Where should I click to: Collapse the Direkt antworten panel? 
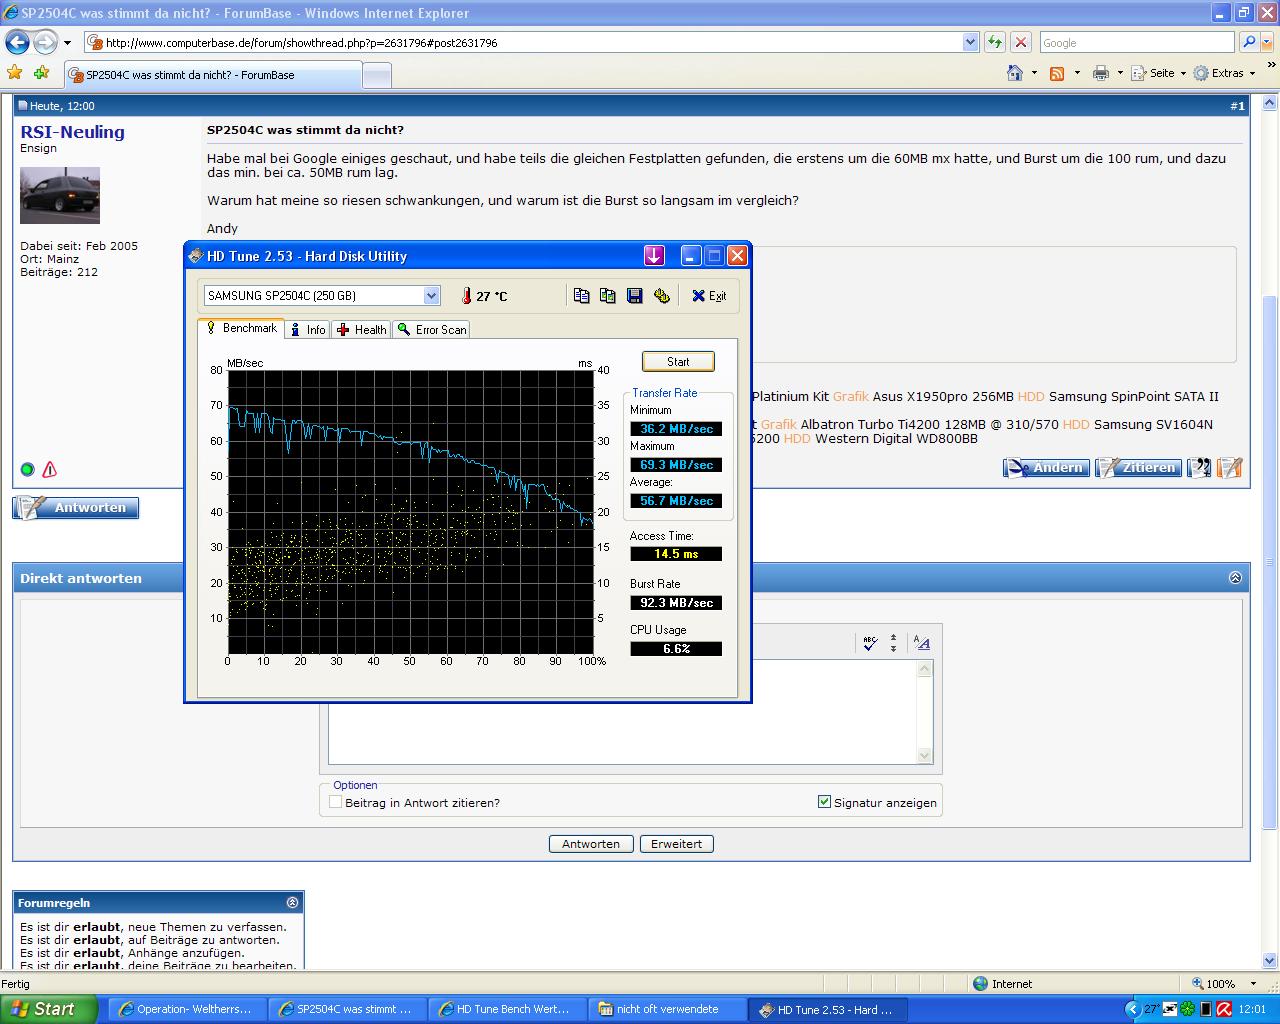tap(1235, 578)
